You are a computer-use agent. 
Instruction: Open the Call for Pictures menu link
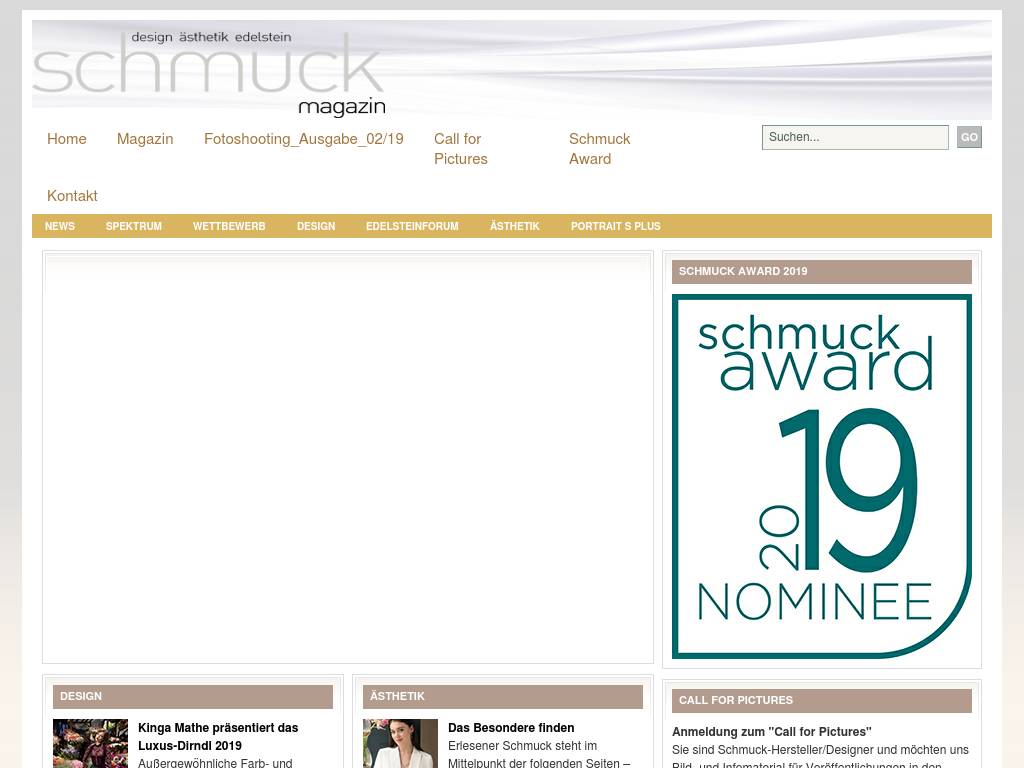460,149
